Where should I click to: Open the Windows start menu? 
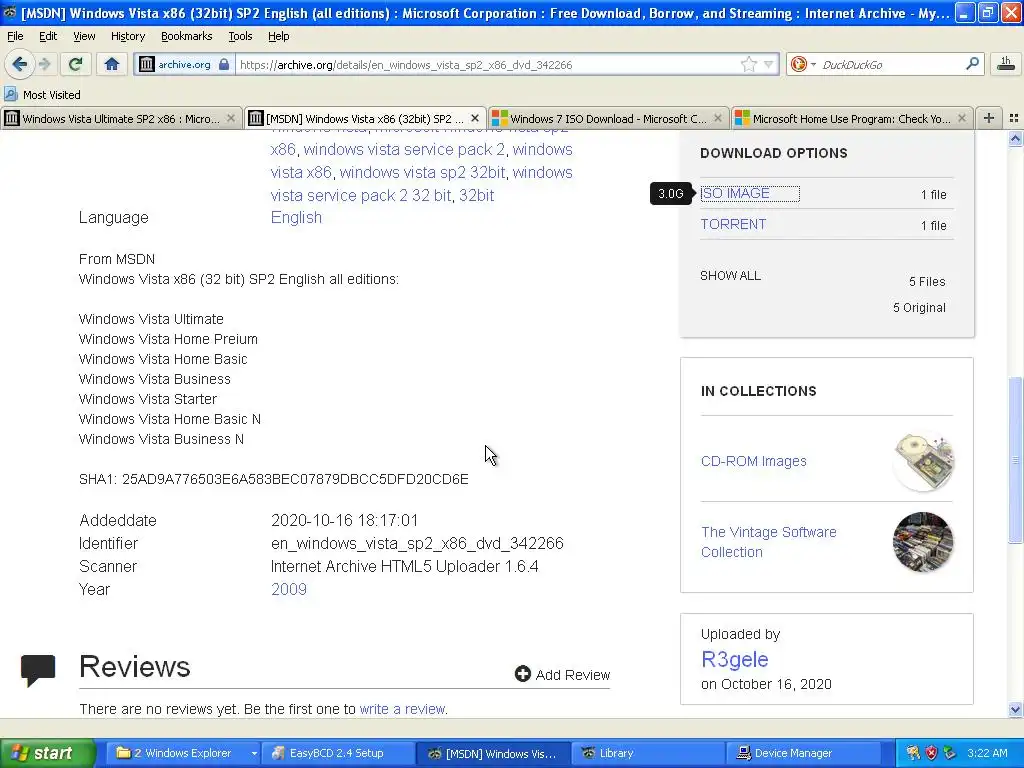coord(48,753)
